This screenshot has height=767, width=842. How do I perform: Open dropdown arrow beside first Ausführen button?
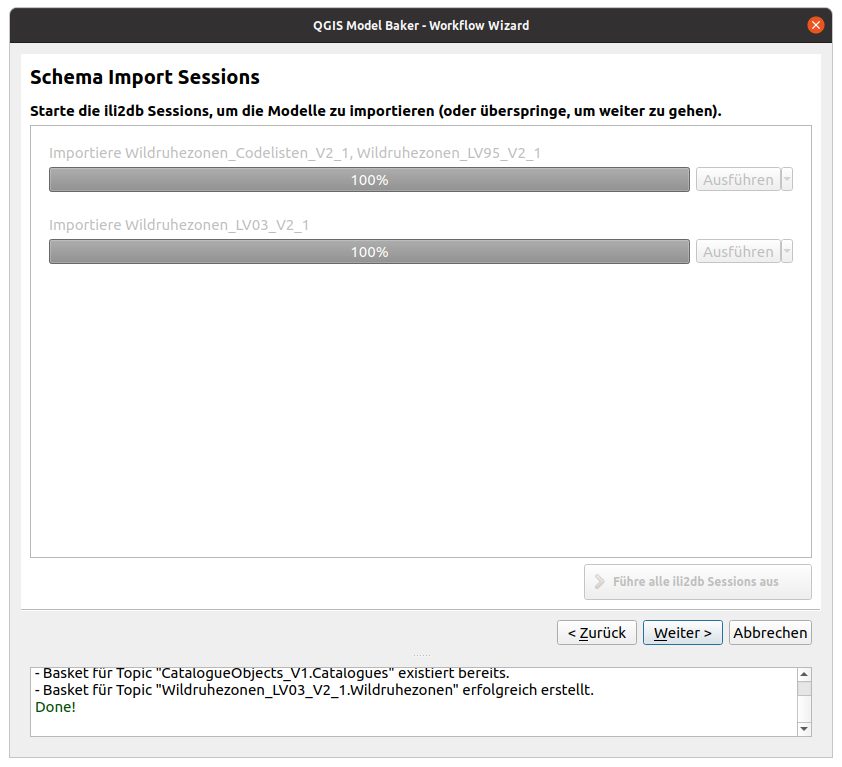[x=787, y=180]
